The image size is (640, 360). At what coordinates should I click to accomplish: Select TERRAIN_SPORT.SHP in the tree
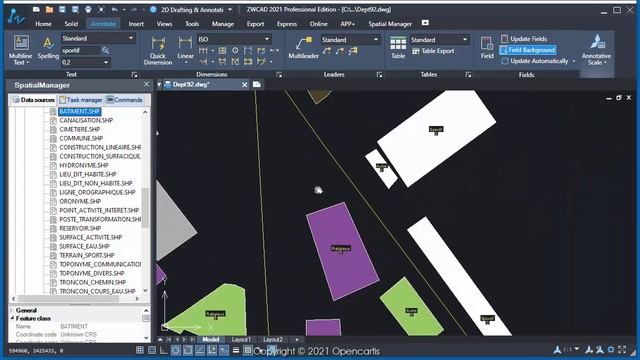[87, 255]
